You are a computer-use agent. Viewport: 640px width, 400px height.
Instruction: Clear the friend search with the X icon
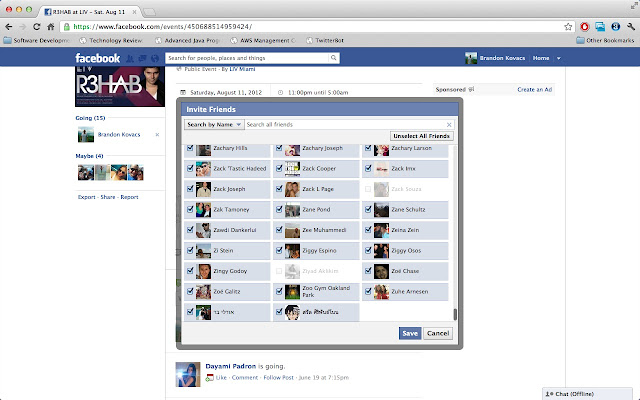(449, 124)
